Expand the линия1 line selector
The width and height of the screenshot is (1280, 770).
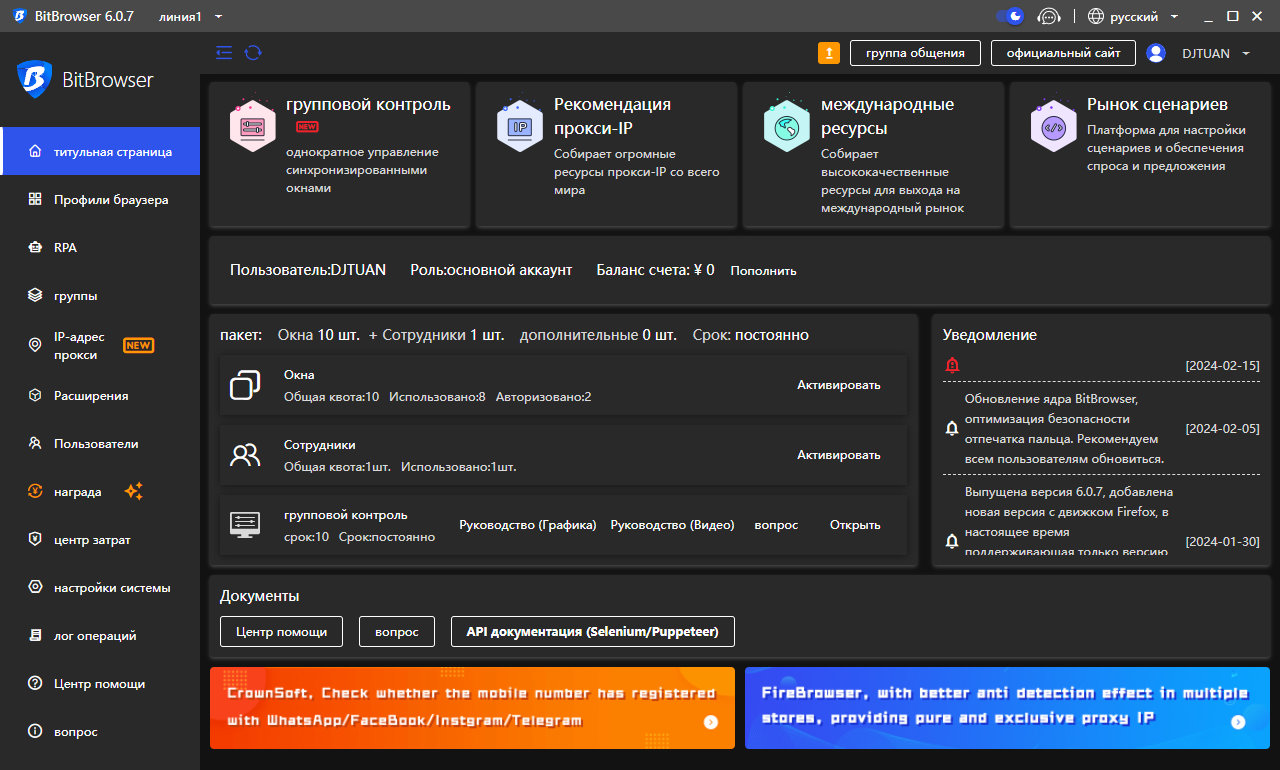tap(191, 16)
